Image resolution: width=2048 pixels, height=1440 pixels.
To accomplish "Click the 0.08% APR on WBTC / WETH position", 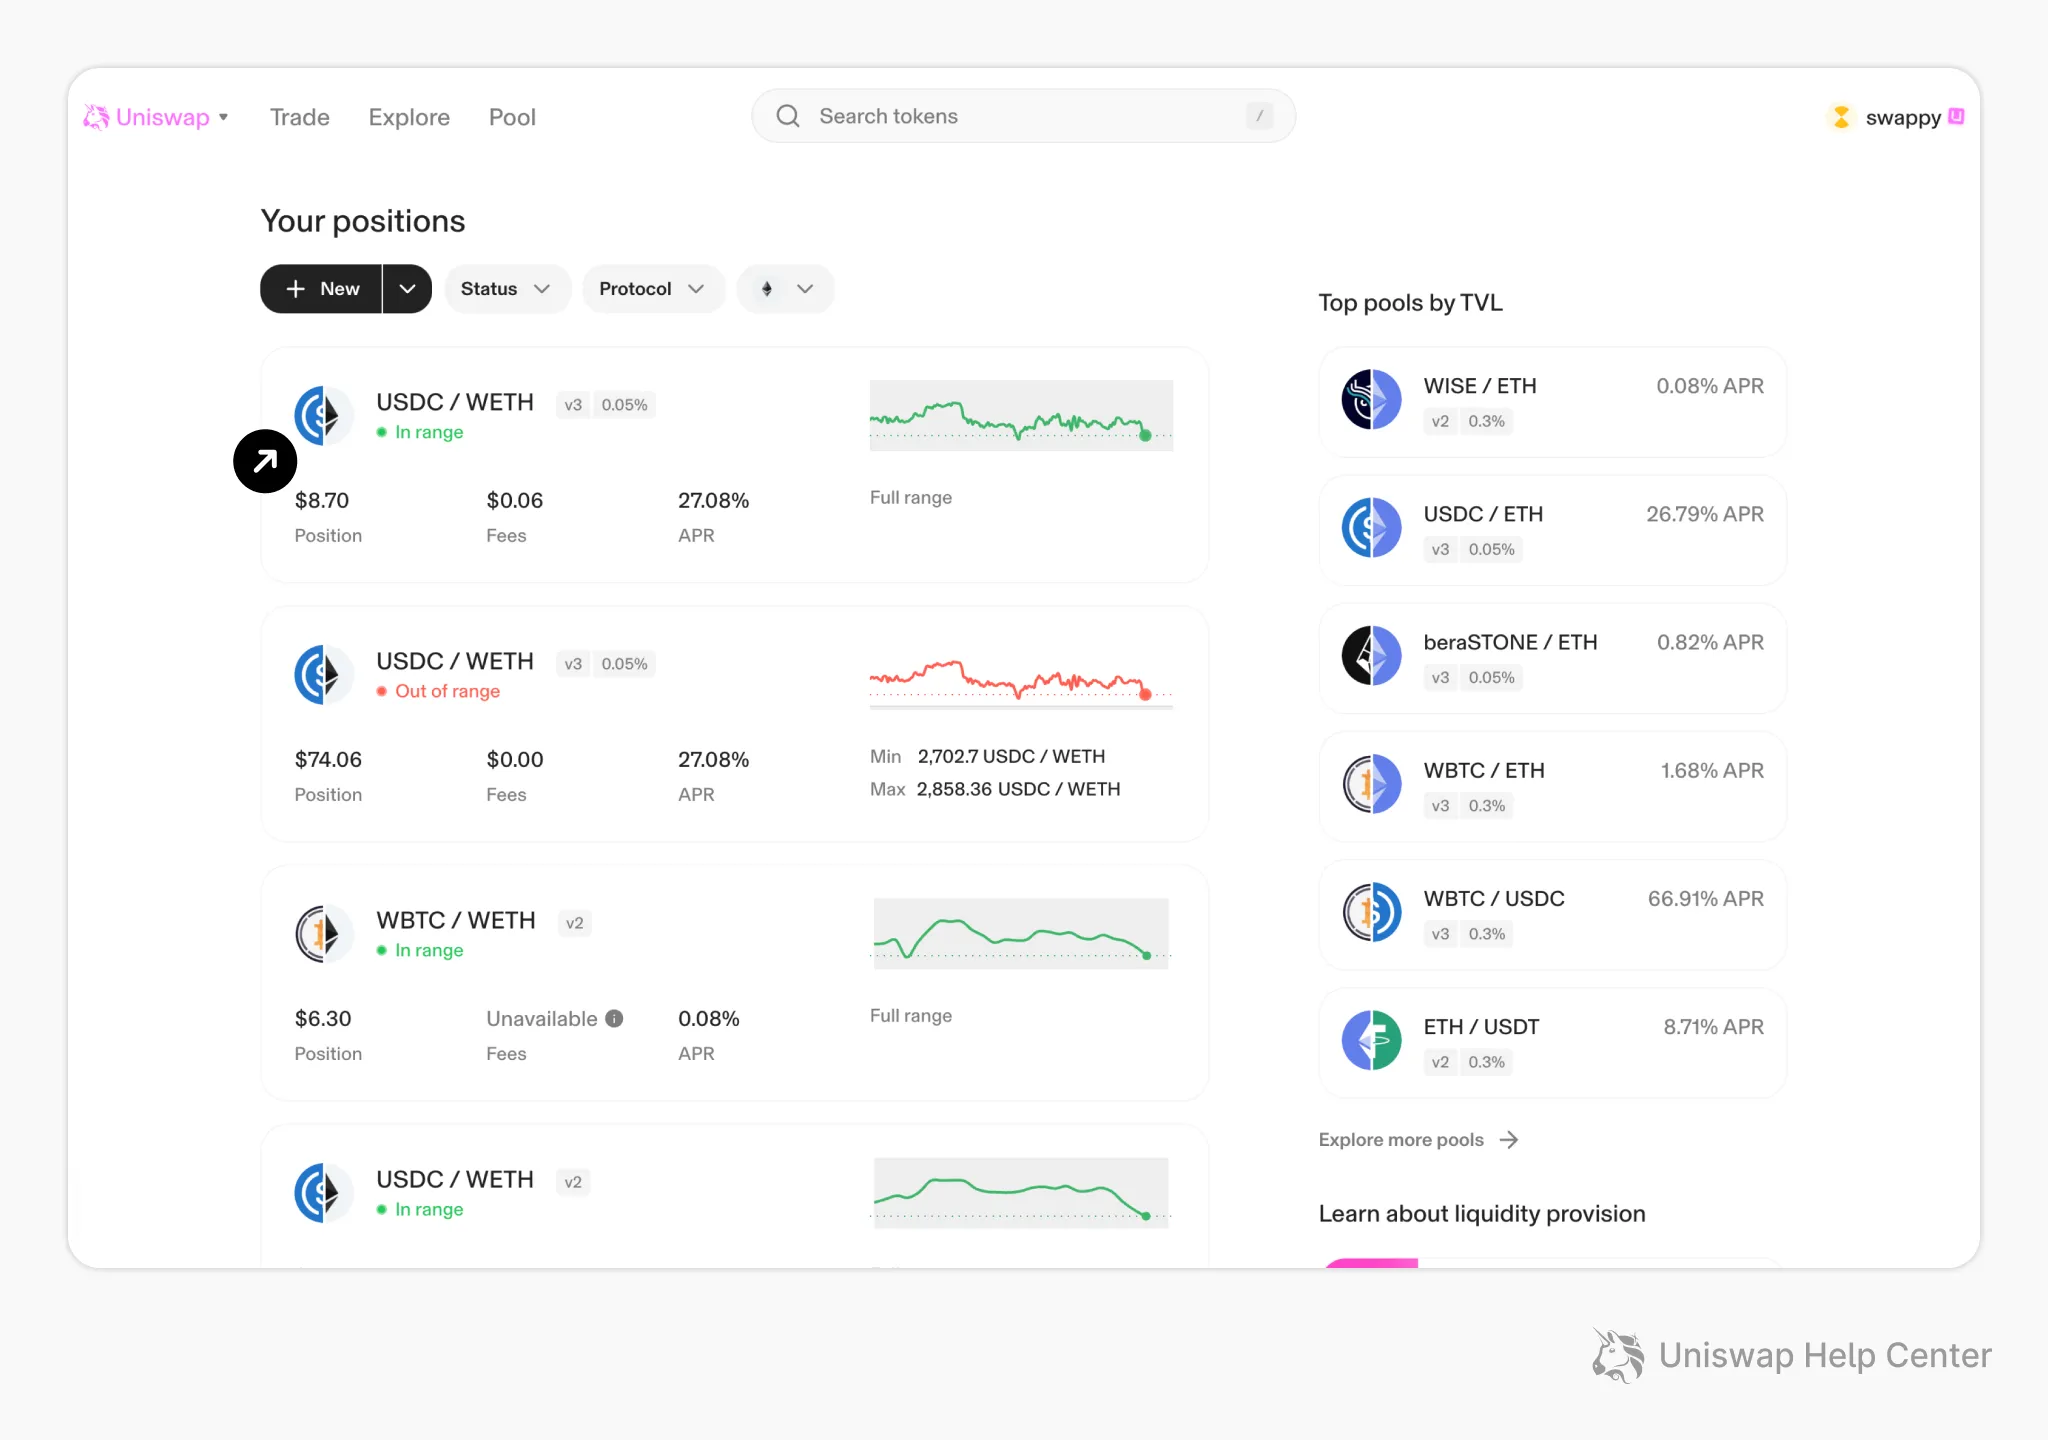I will tap(709, 1019).
